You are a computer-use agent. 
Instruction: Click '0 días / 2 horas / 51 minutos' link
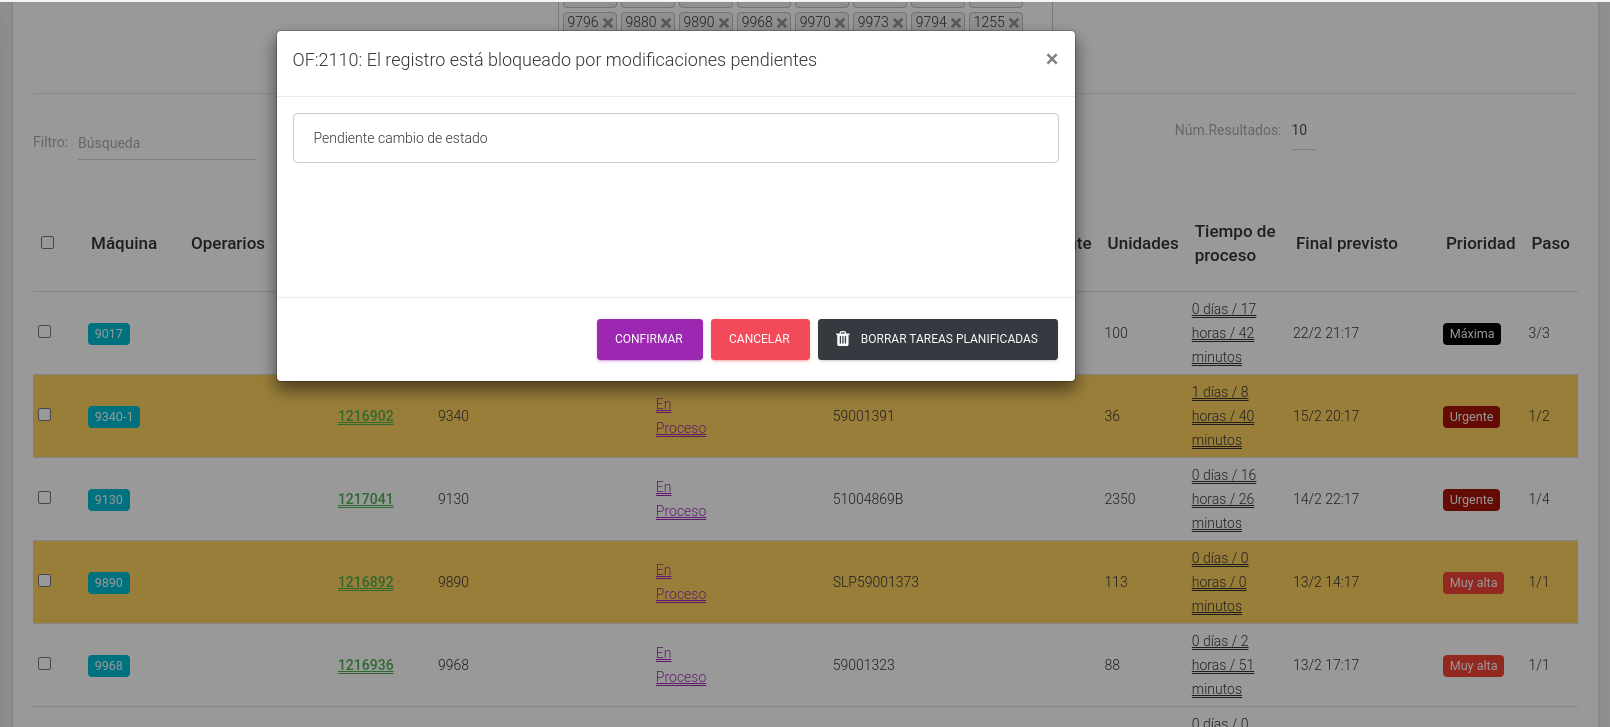1223,665
